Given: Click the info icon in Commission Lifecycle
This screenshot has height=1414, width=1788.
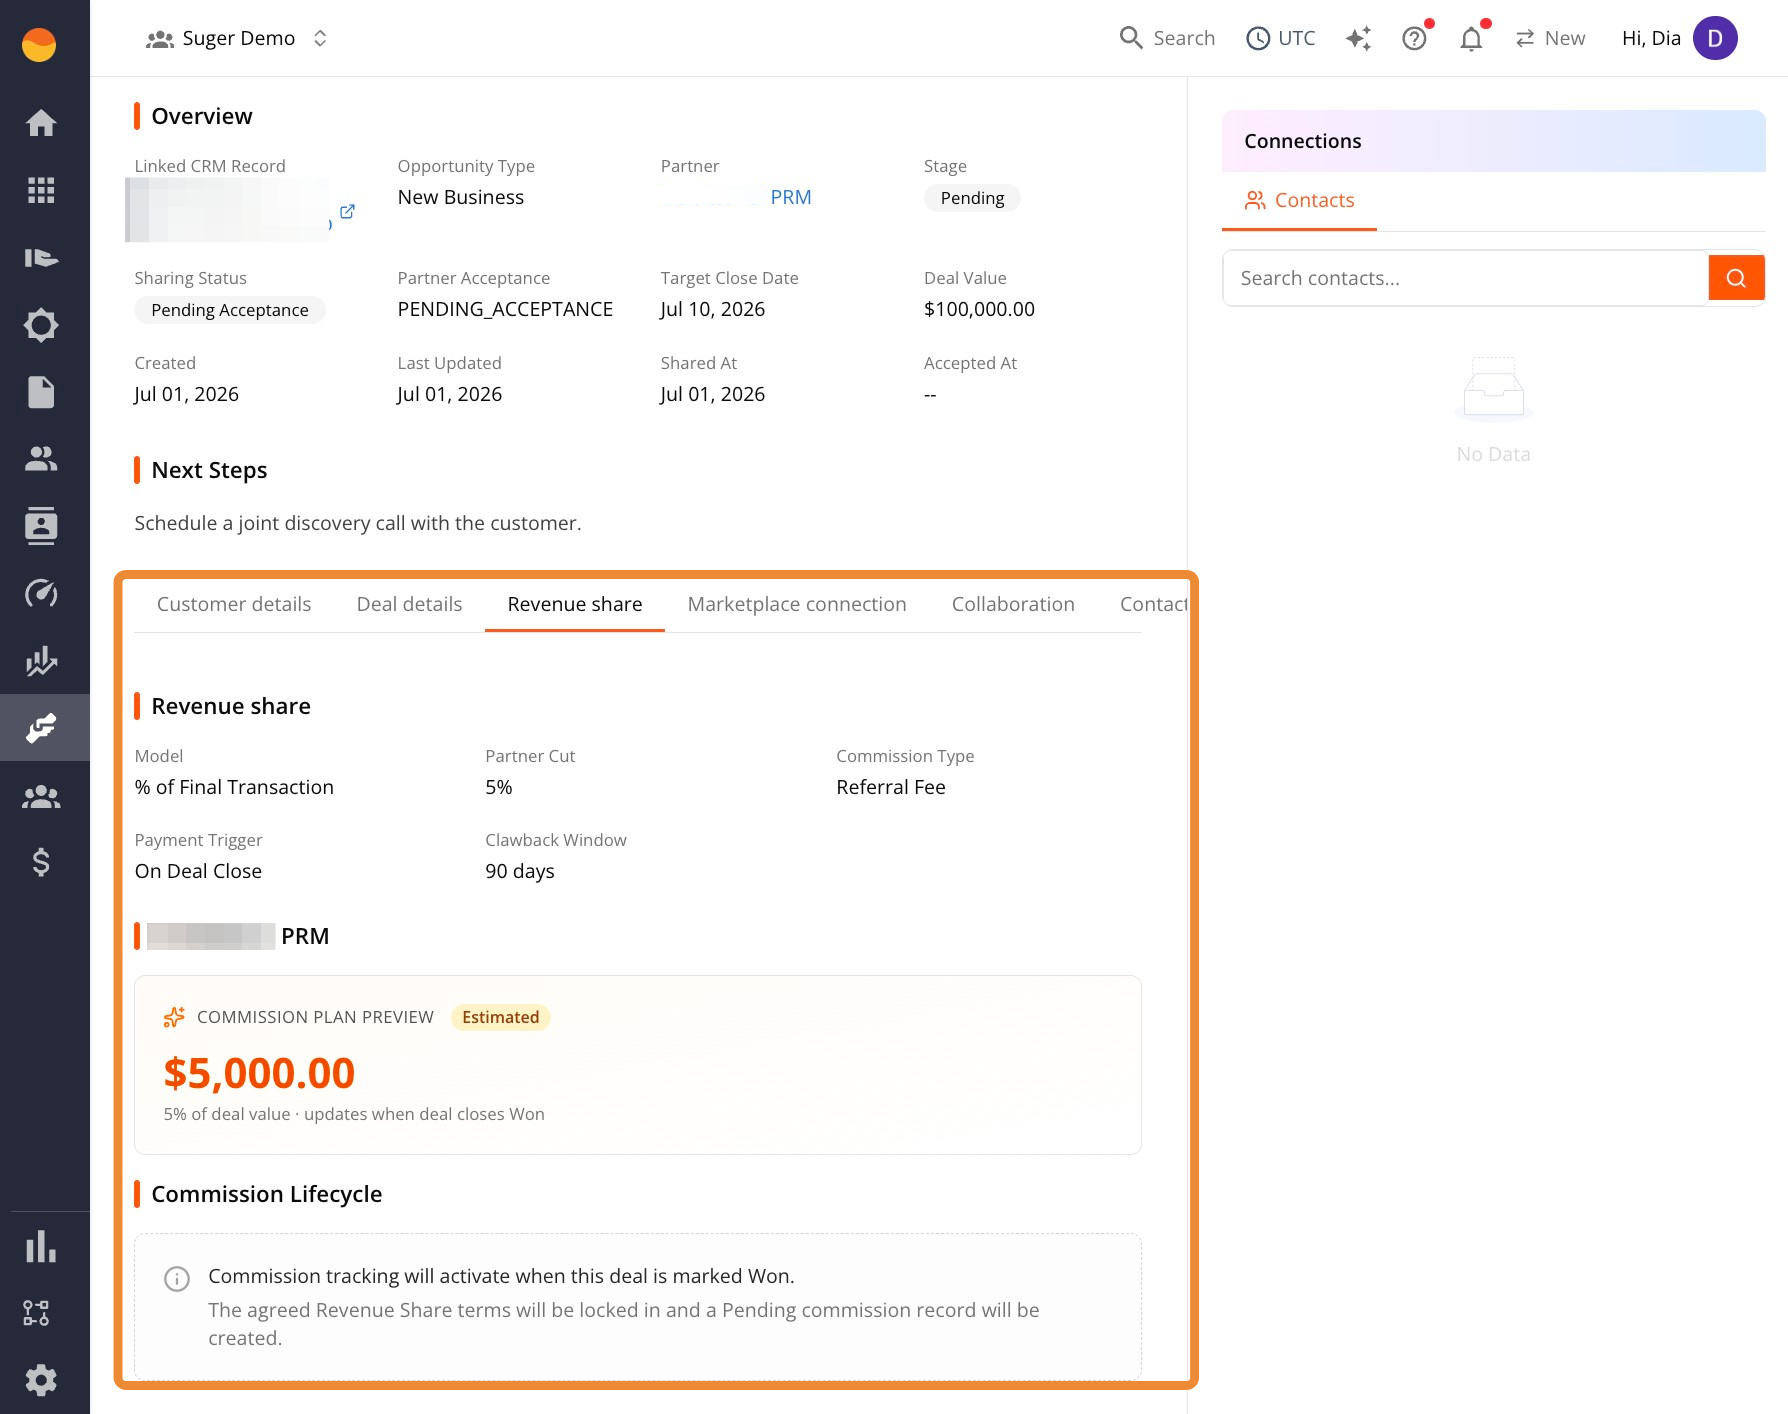Looking at the screenshot, I should 177,1278.
